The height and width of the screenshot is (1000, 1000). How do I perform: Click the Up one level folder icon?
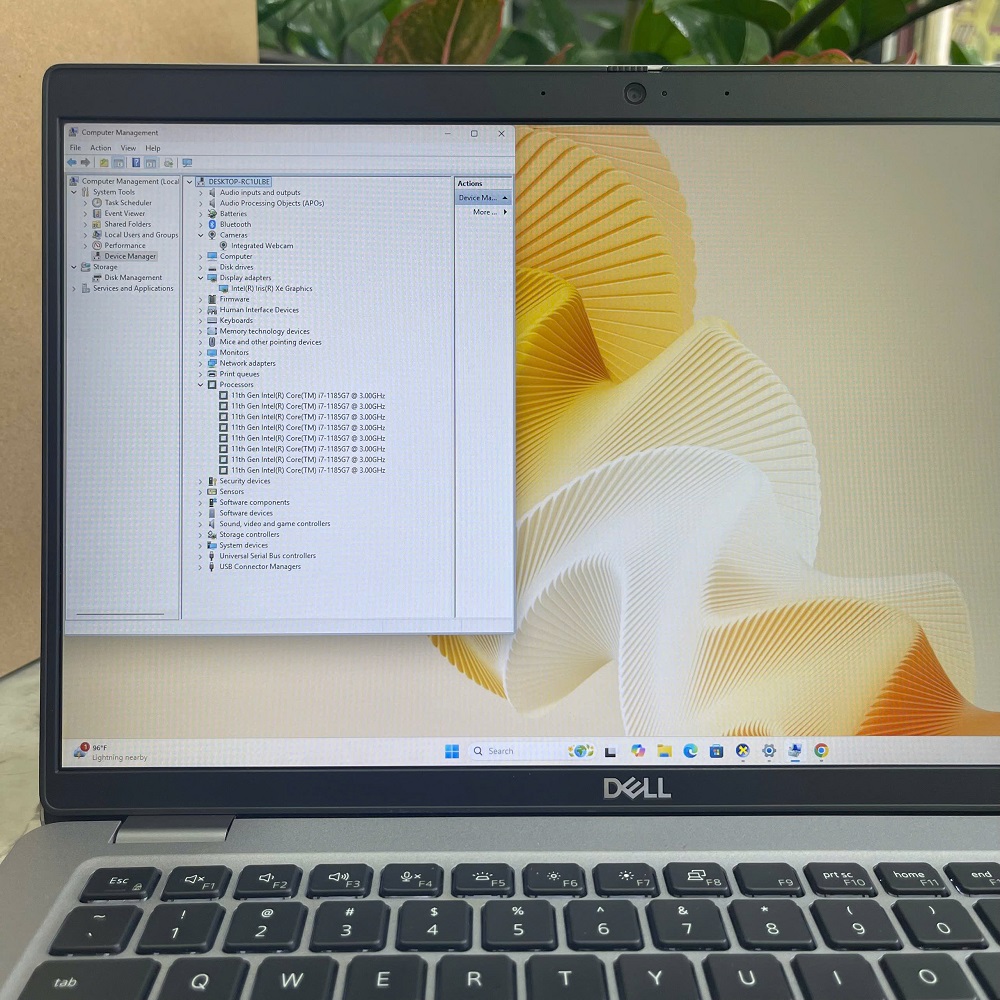[104, 163]
